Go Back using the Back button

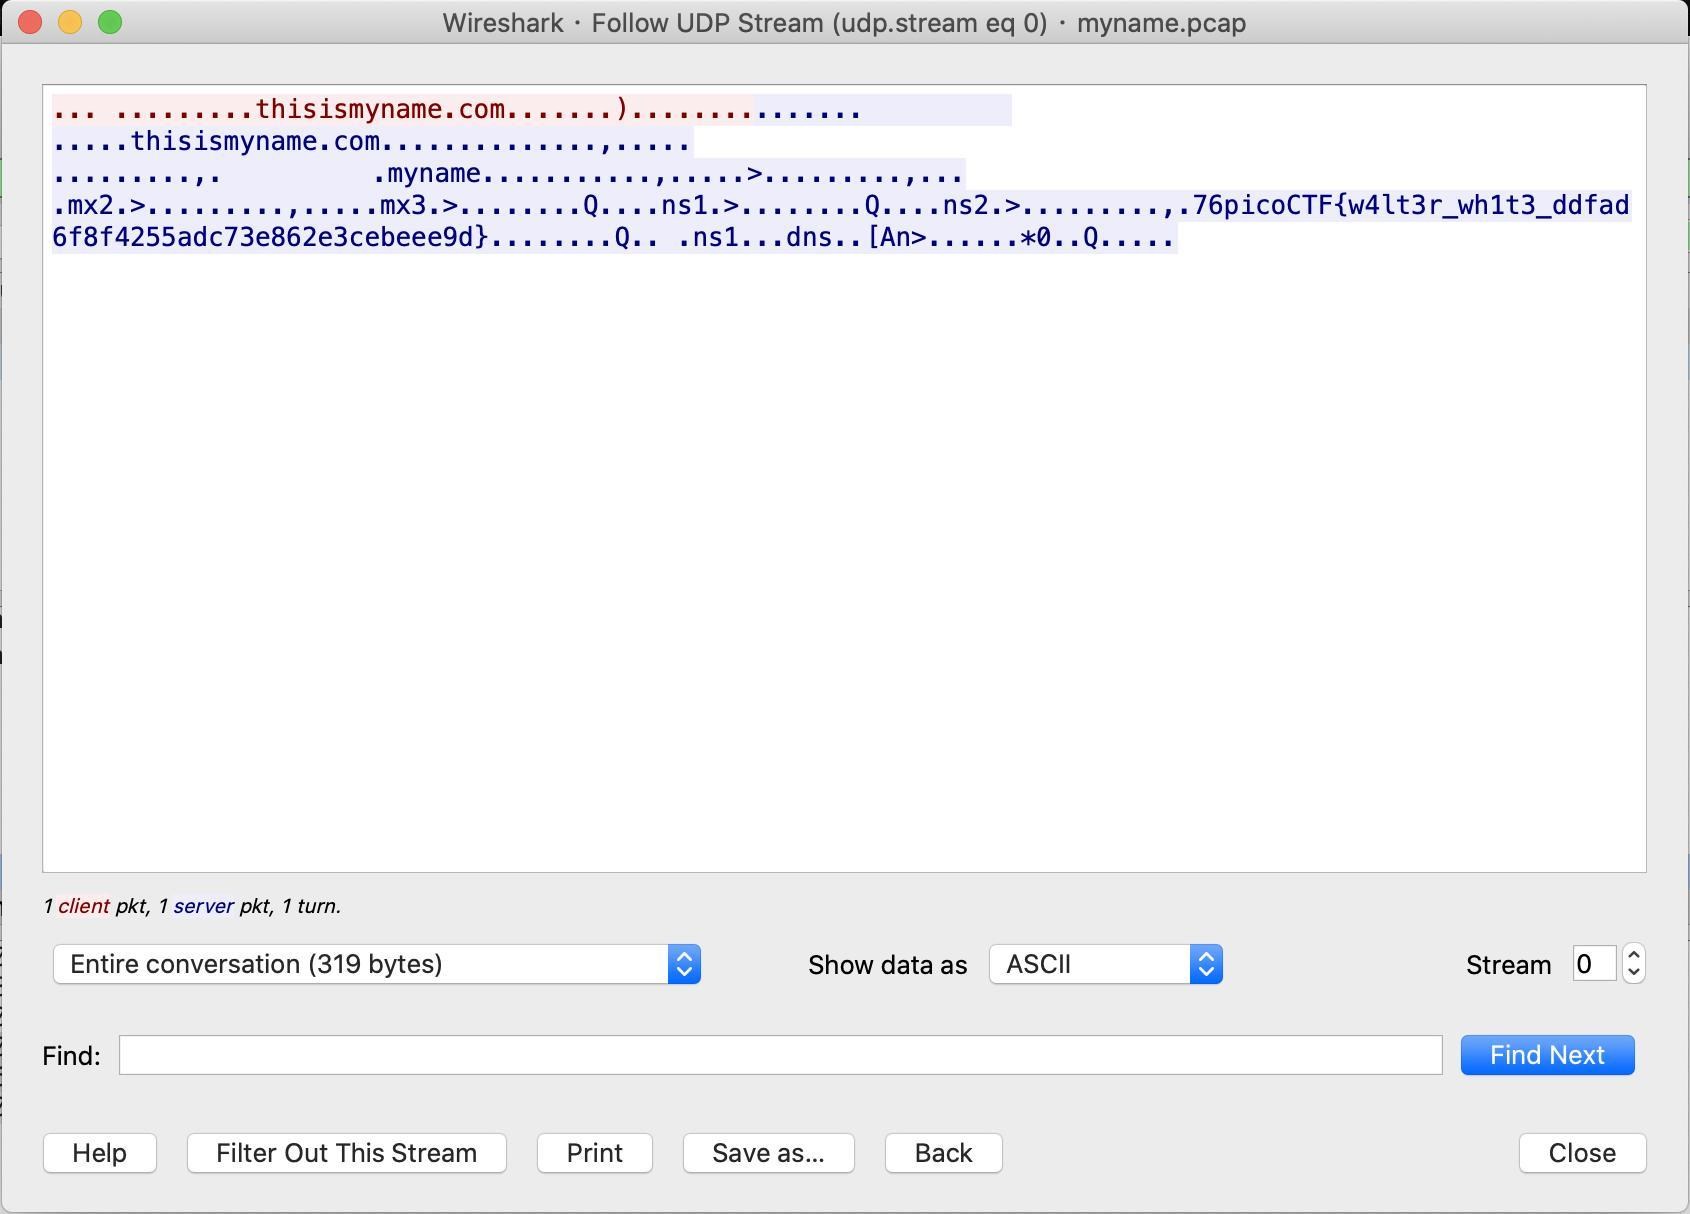pos(943,1153)
